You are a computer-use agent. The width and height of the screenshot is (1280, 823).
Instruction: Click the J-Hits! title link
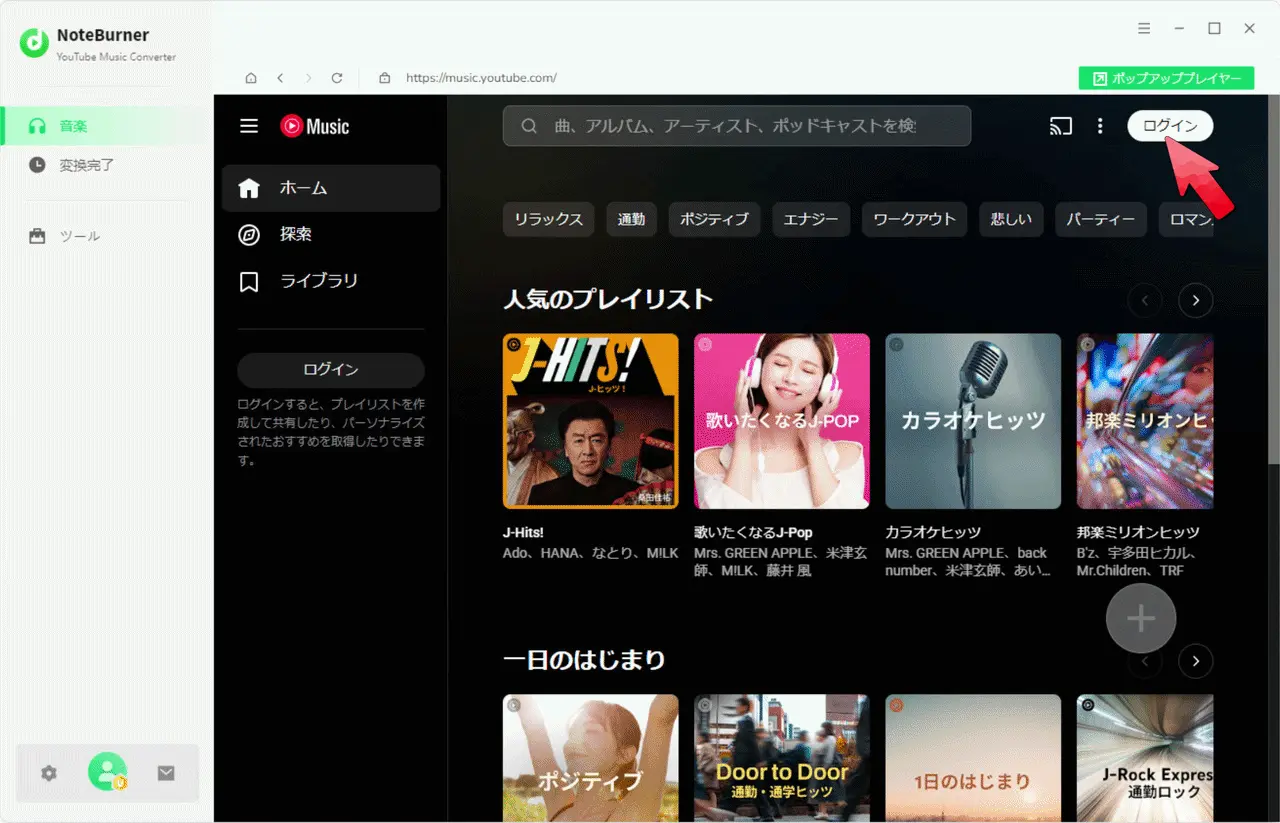click(x=523, y=532)
